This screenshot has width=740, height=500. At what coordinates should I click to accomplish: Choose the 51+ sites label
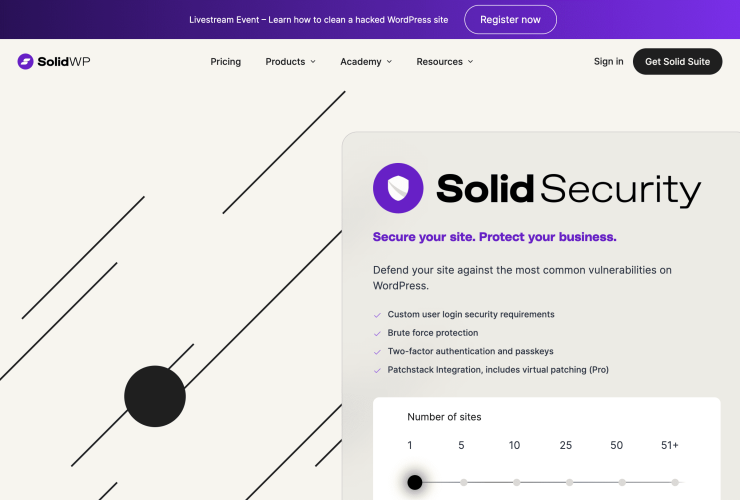click(x=670, y=445)
